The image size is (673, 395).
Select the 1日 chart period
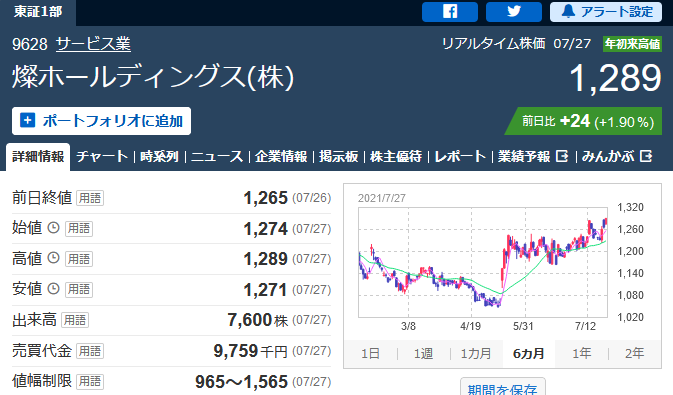click(x=370, y=353)
